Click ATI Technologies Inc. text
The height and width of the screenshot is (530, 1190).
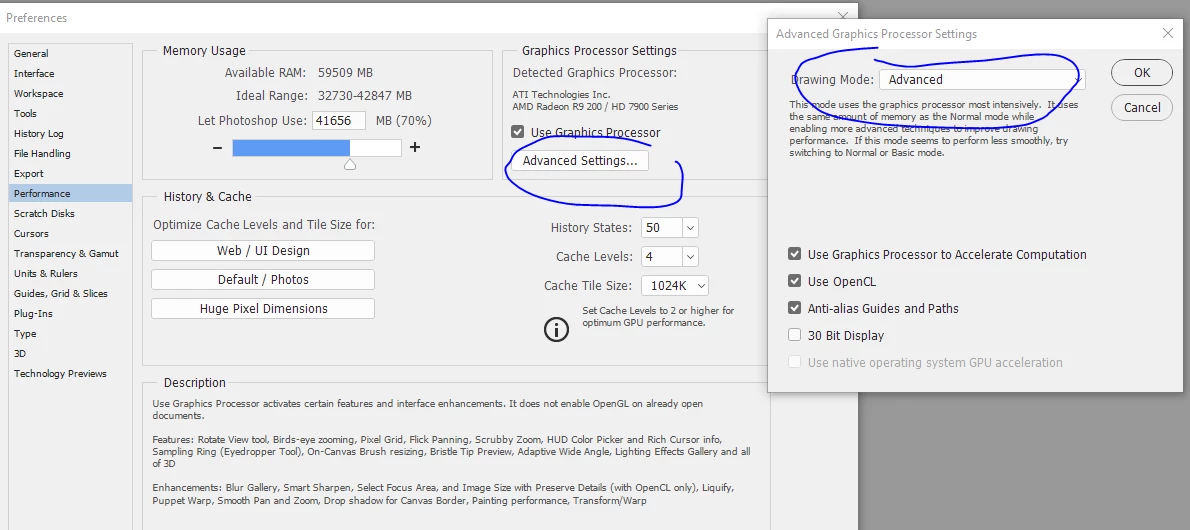pos(562,95)
